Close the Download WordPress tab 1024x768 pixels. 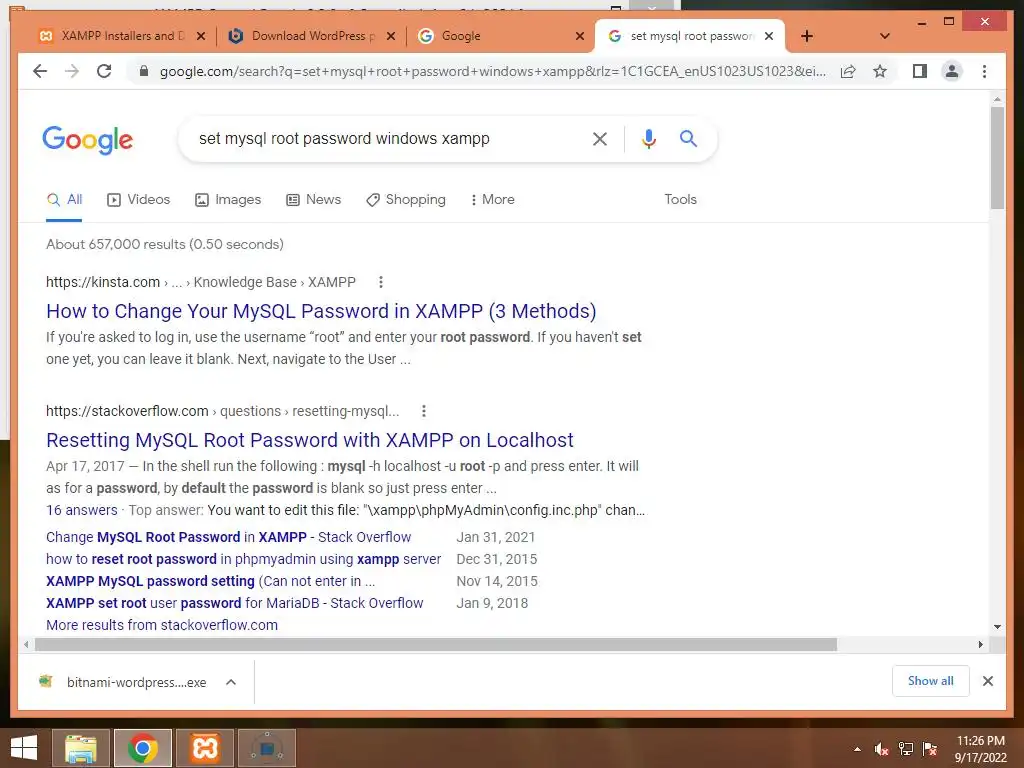[391, 36]
